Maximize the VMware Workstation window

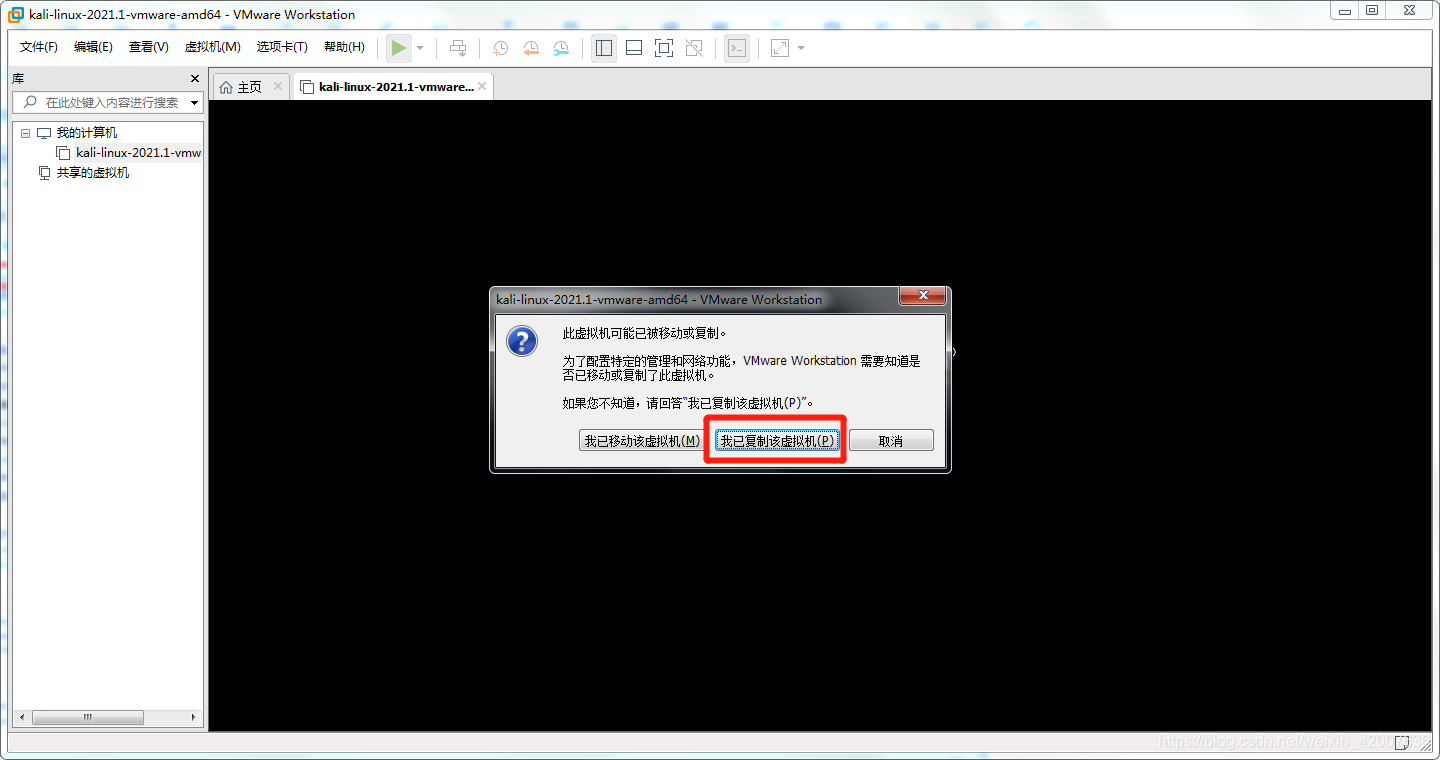[x=1372, y=10]
